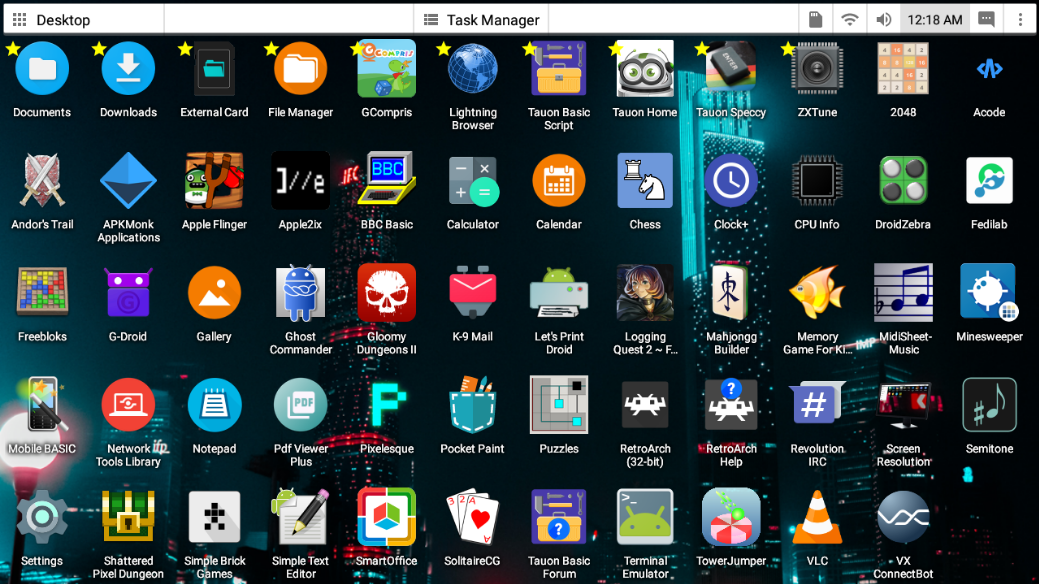The height and width of the screenshot is (584, 1039).
Task: Open Pdf Viewer Plus
Action: coord(300,404)
